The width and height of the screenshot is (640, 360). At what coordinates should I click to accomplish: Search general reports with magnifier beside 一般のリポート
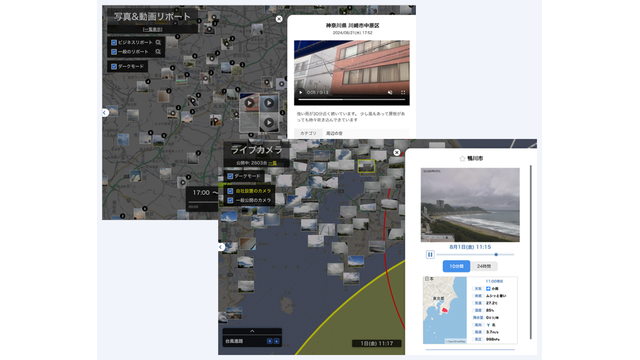(x=158, y=52)
